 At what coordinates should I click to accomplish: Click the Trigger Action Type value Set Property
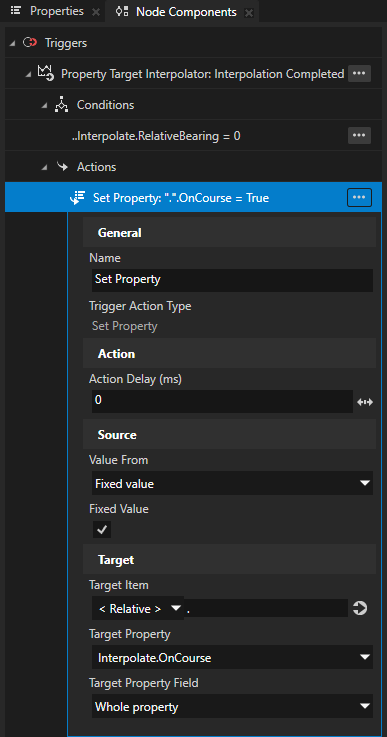click(125, 326)
